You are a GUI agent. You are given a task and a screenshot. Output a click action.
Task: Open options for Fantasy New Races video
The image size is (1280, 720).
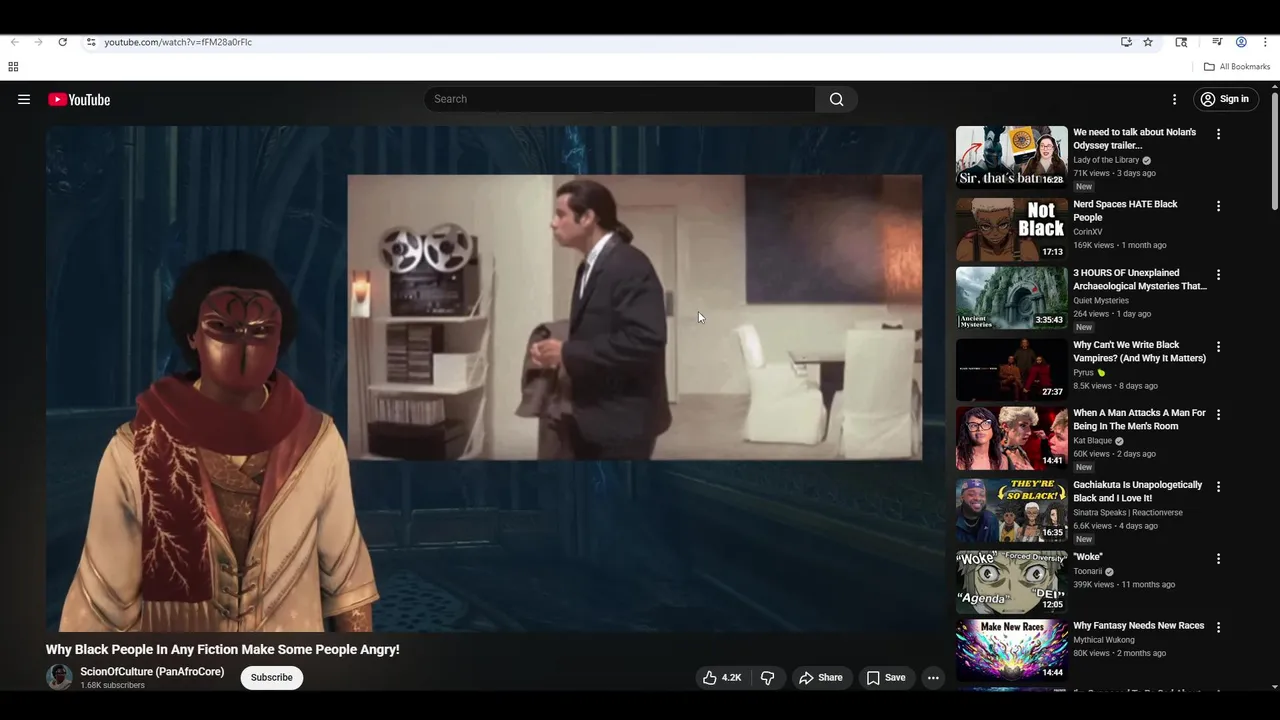tap(1218, 627)
